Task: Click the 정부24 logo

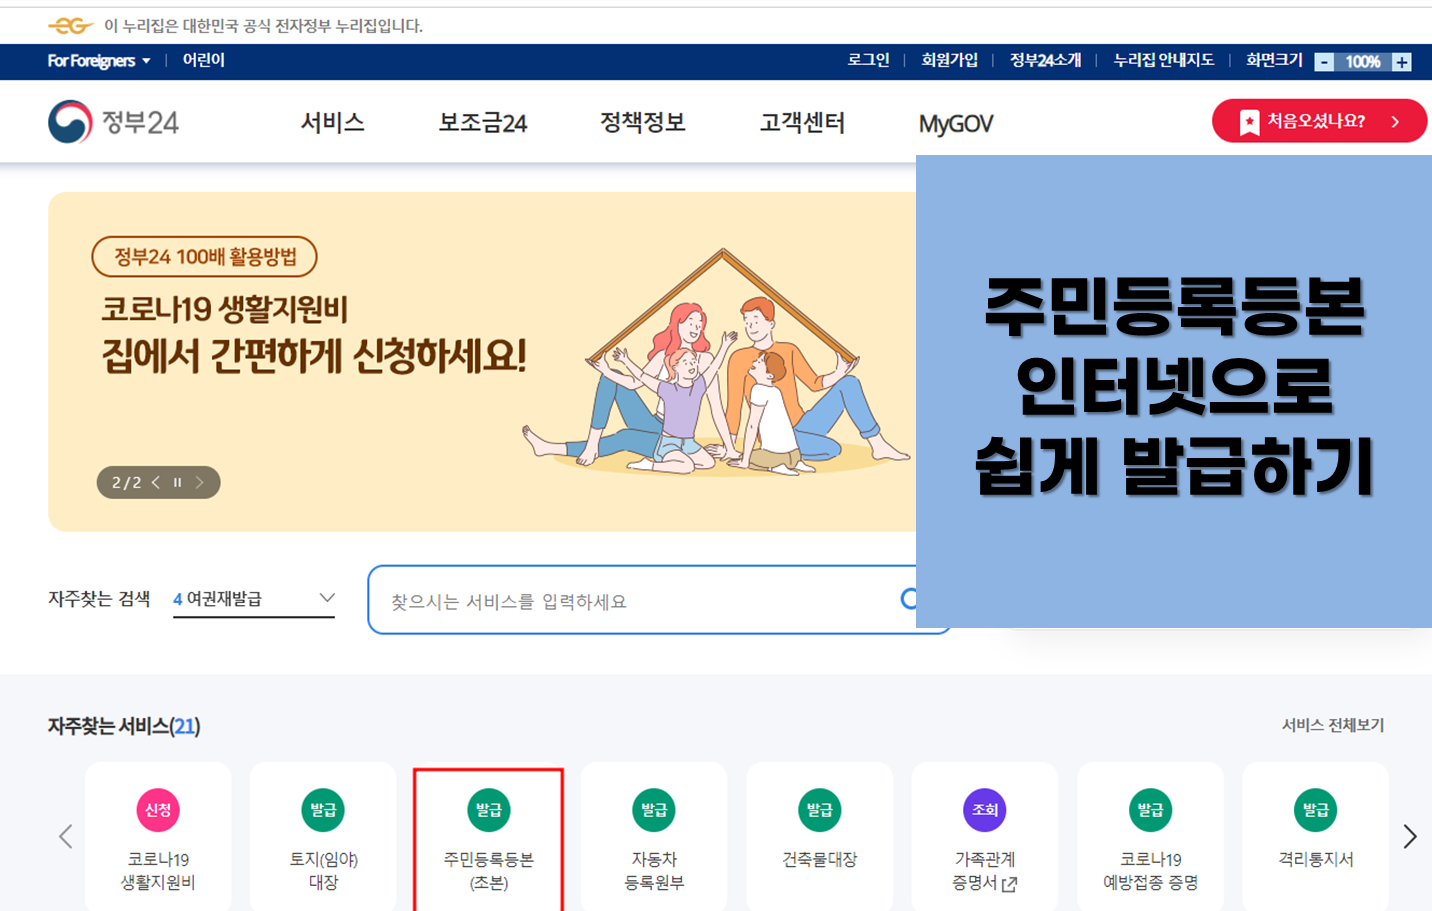Action: 113,121
